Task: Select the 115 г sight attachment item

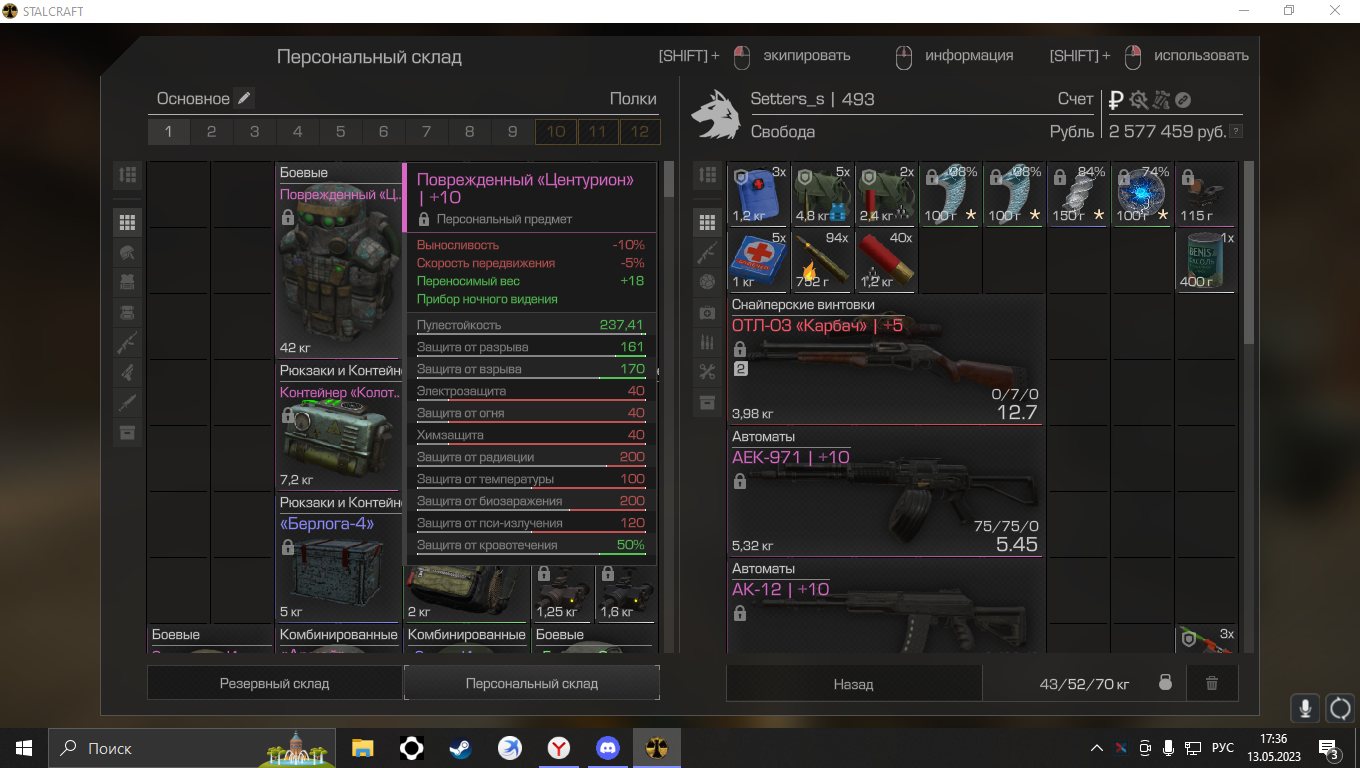Action: click(1206, 195)
